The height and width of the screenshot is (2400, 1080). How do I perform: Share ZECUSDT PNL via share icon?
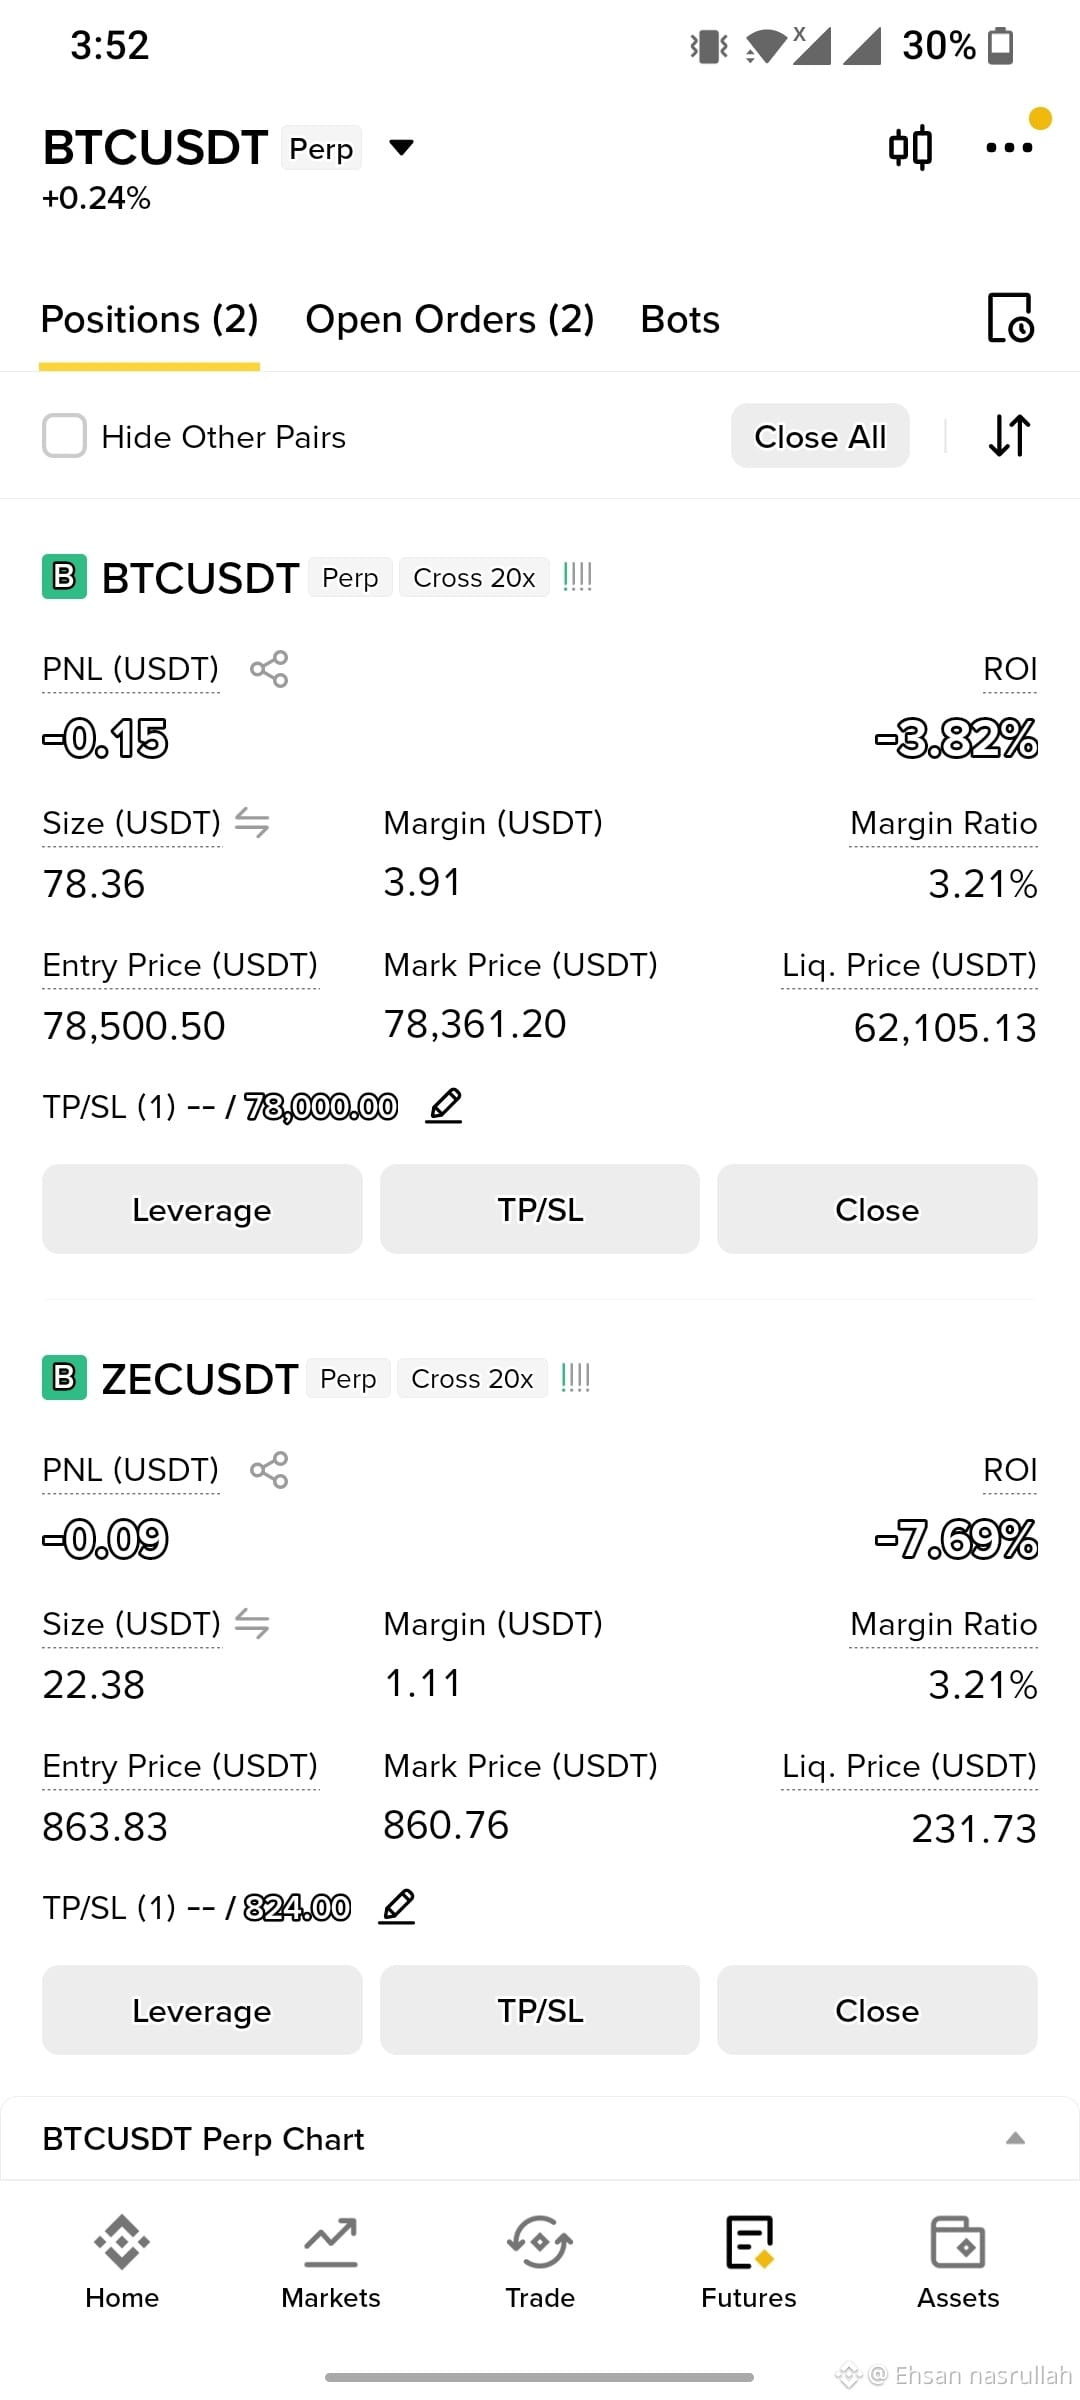[x=269, y=1470]
